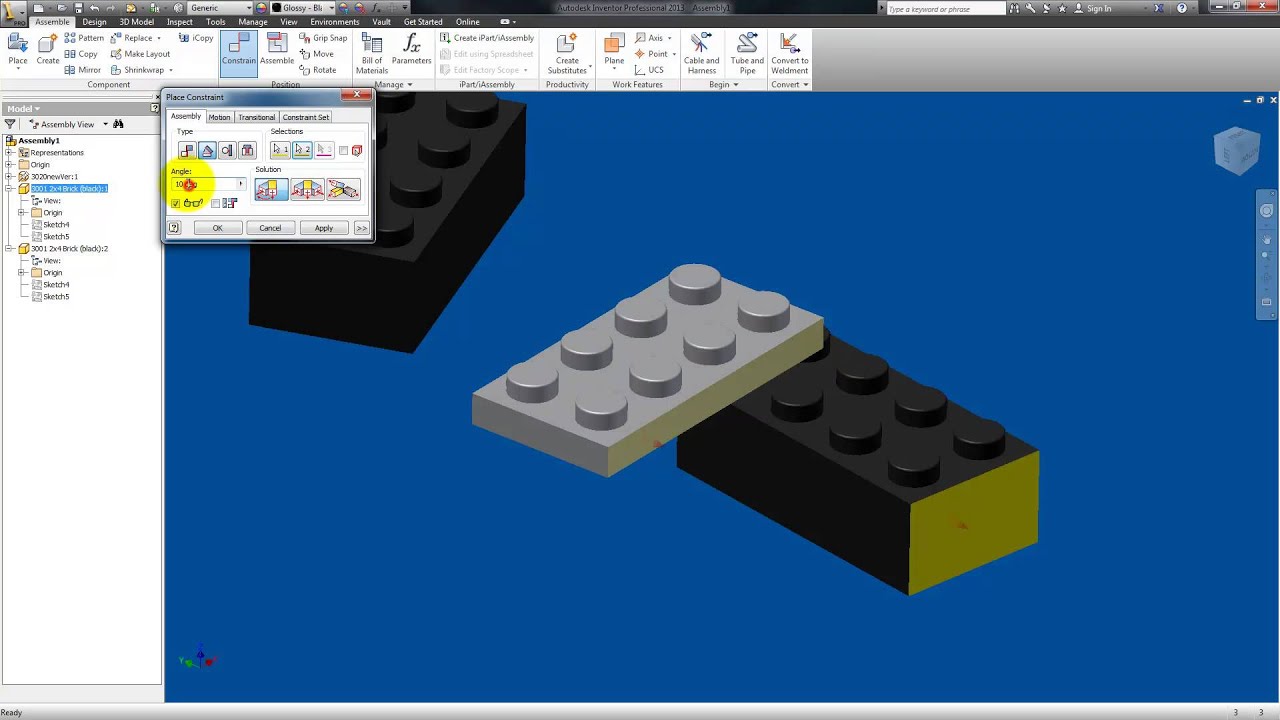The width and height of the screenshot is (1280, 720).
Task: Click the Place component tool
Action: point(18,50)
